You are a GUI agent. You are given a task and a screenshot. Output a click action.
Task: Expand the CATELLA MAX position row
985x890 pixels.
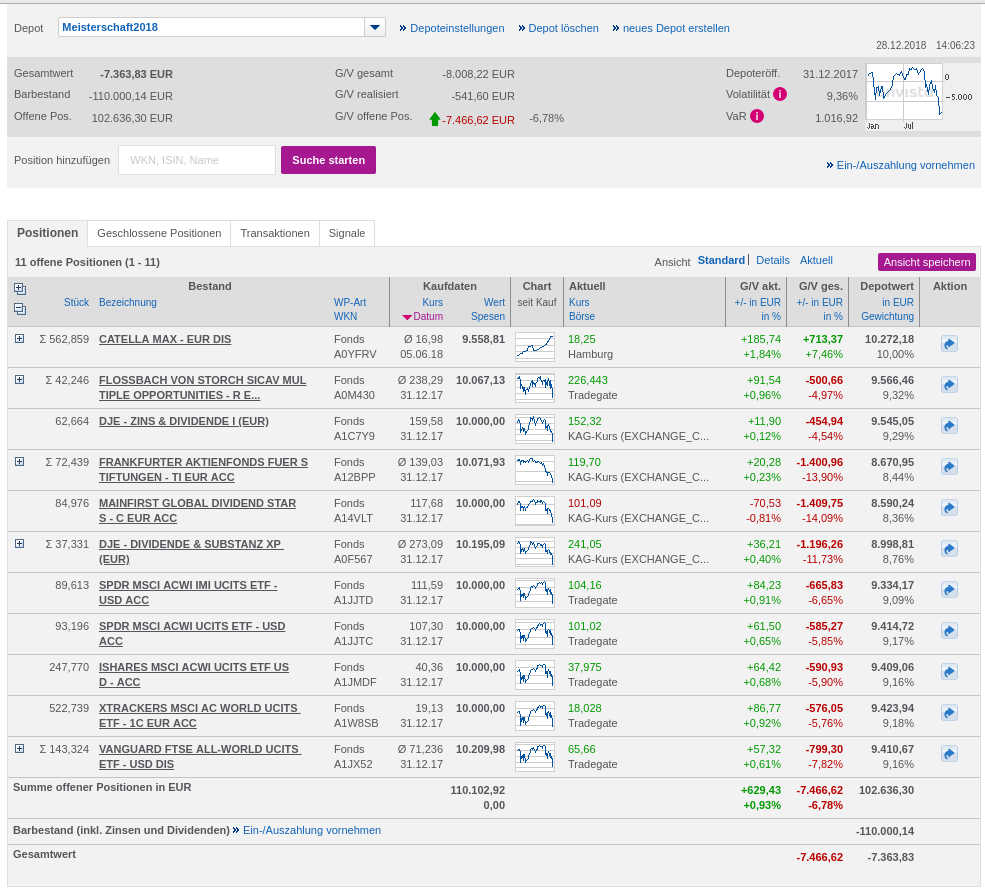[x=19, y=339]
